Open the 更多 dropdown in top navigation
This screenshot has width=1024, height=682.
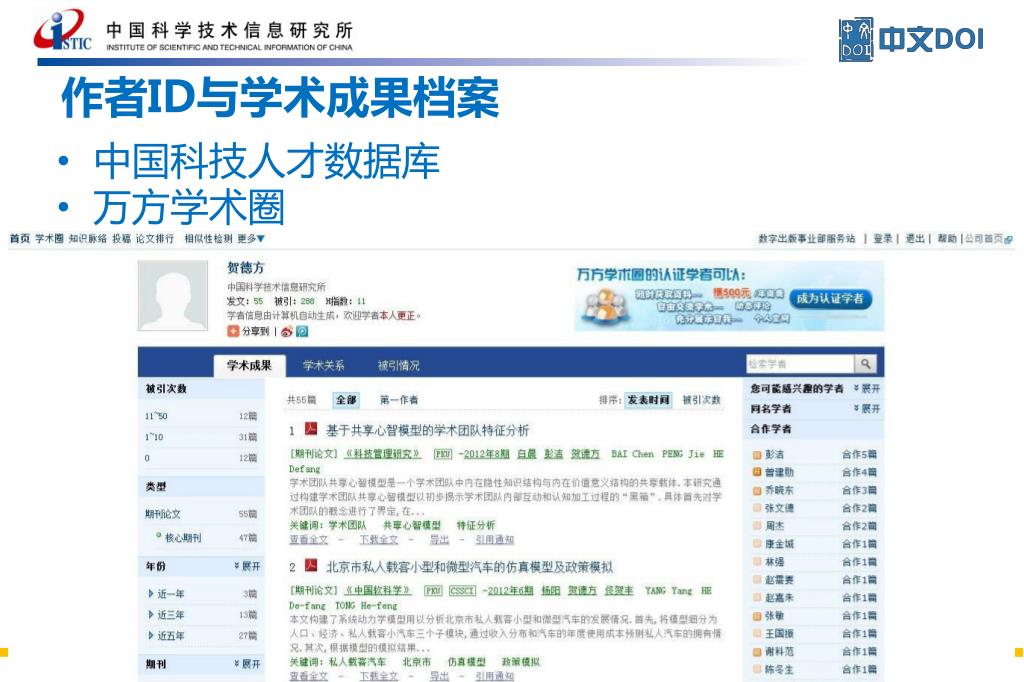pyautogui.click(x=251, y=239)
